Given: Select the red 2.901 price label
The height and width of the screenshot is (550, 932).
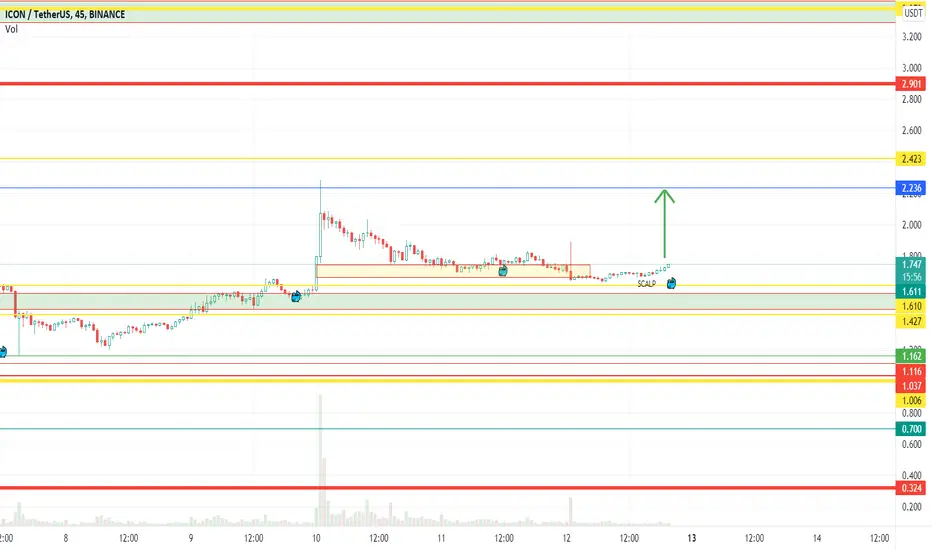Looking at the screenshot, I should coord(911,84).
